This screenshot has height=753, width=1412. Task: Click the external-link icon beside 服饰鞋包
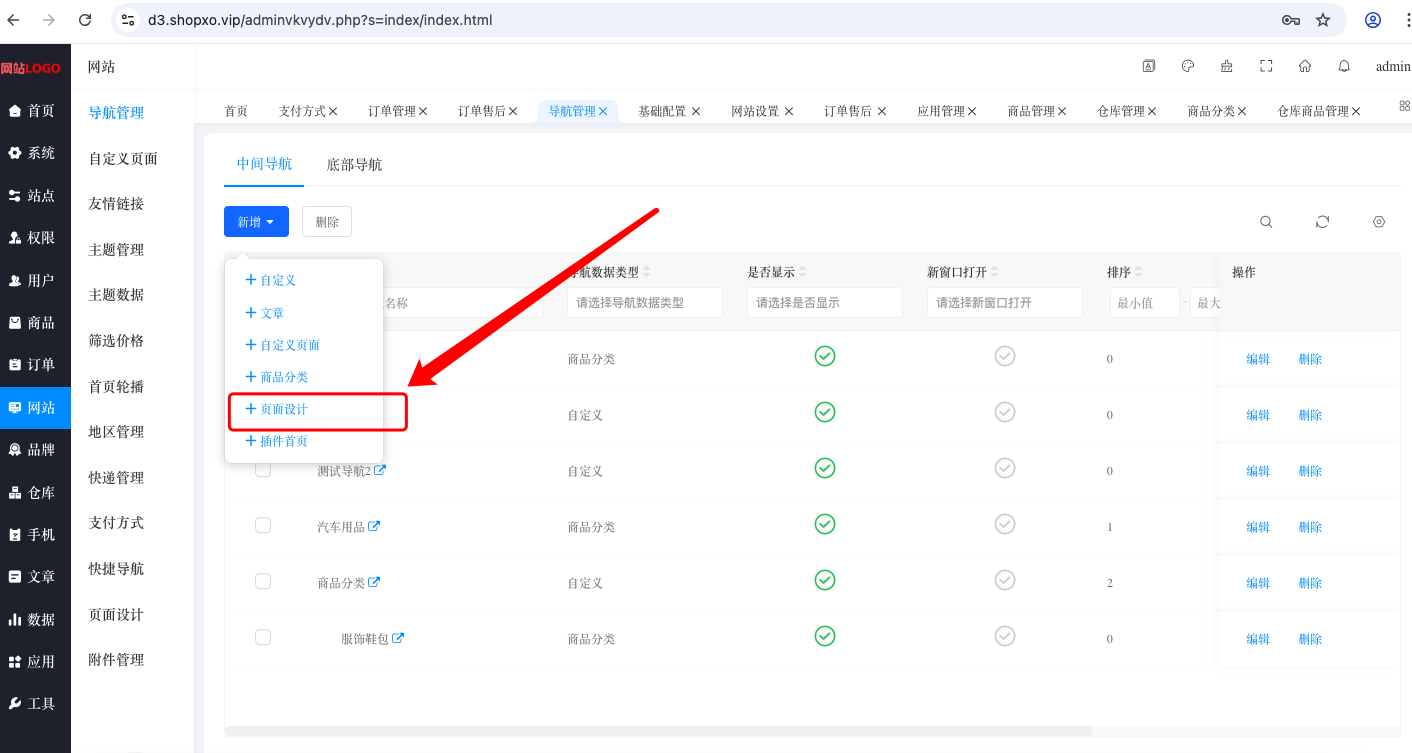pos(398,638)
